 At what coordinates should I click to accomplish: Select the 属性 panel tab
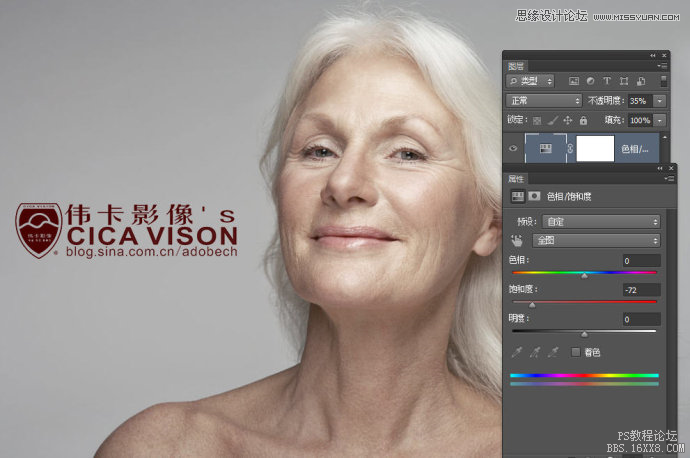pyautogui.click(x=516, y=179)
